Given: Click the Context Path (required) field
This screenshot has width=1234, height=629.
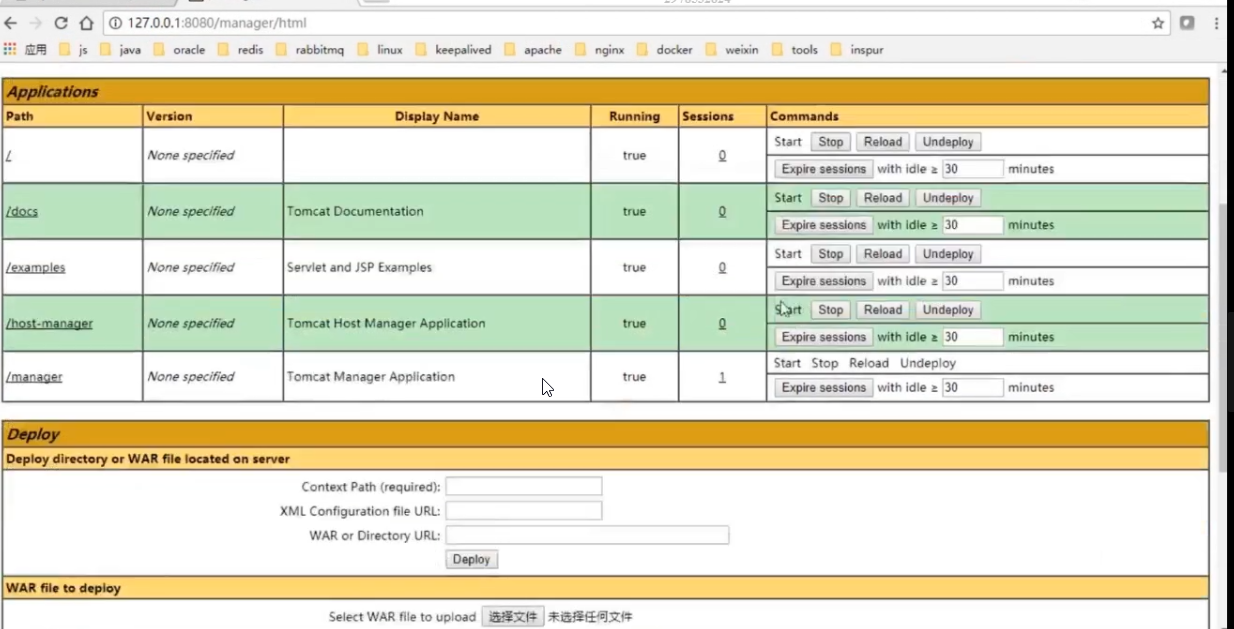Looking at the screenshot, I should click(524, 487).
